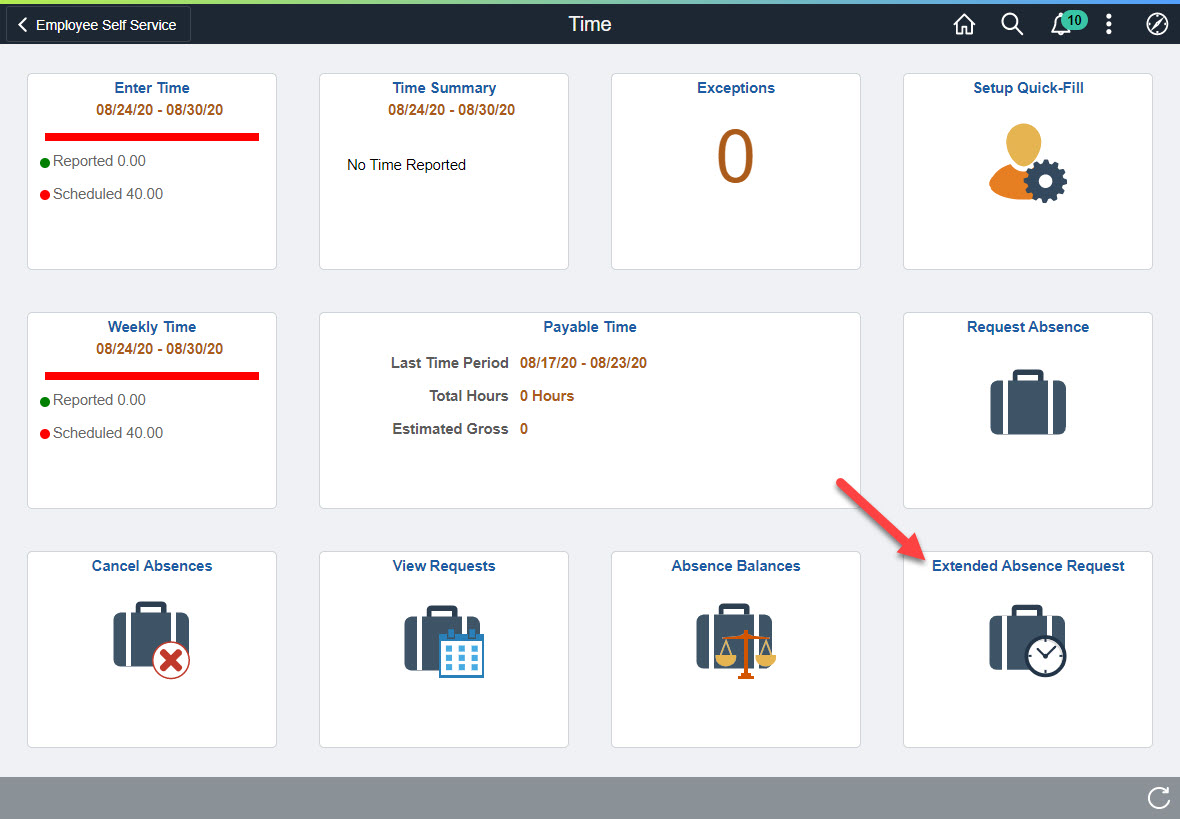This screenshot has height=819, width=1180.
Task: Open Setup Quick-Fill person gear icon
Action: point(1027,163)
